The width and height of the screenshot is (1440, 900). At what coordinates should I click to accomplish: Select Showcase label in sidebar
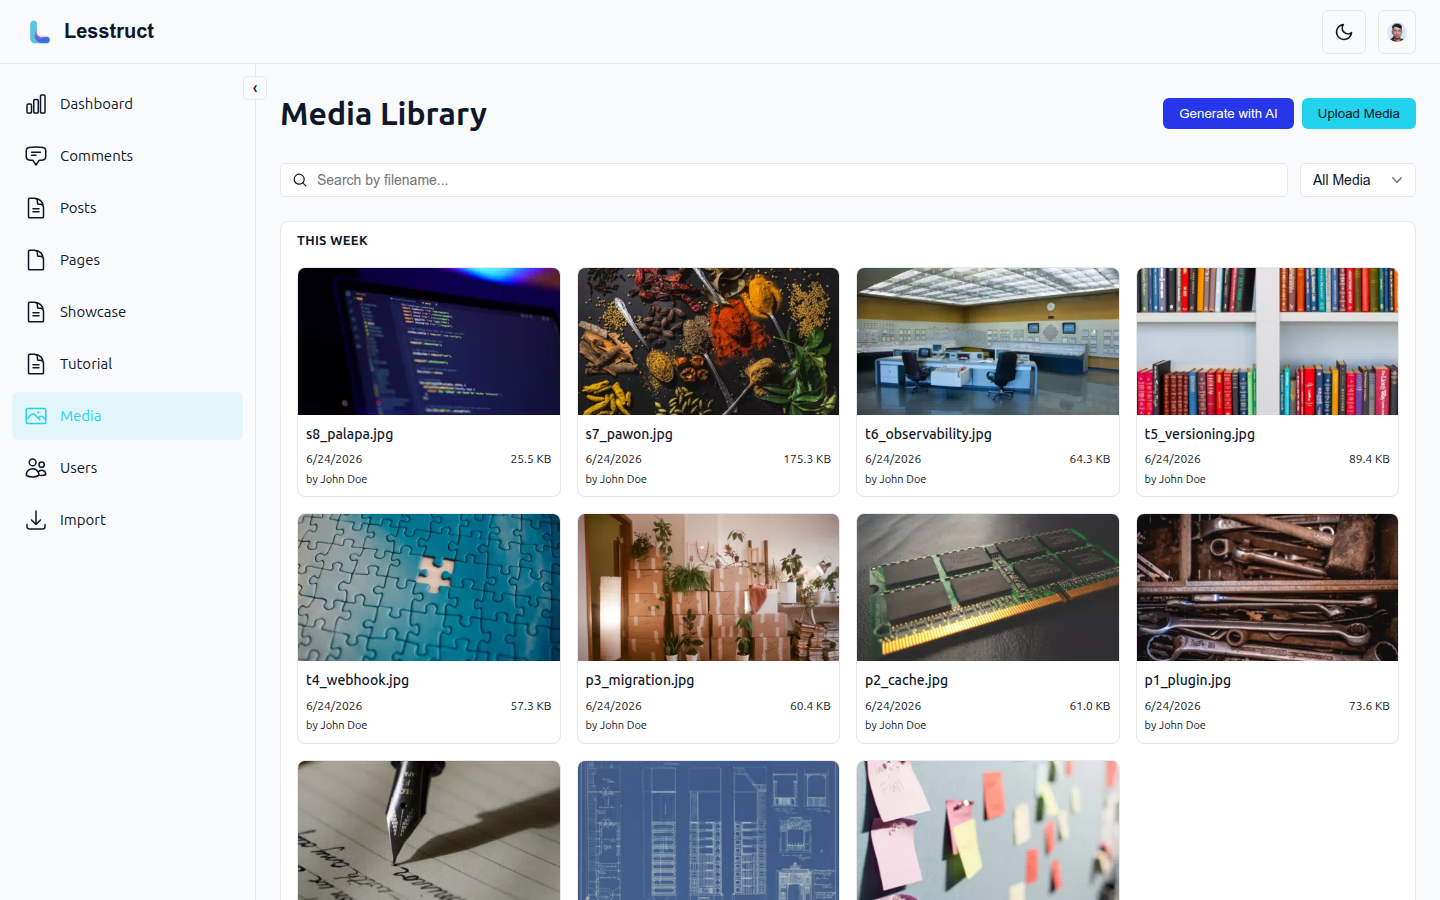(93, 312)
